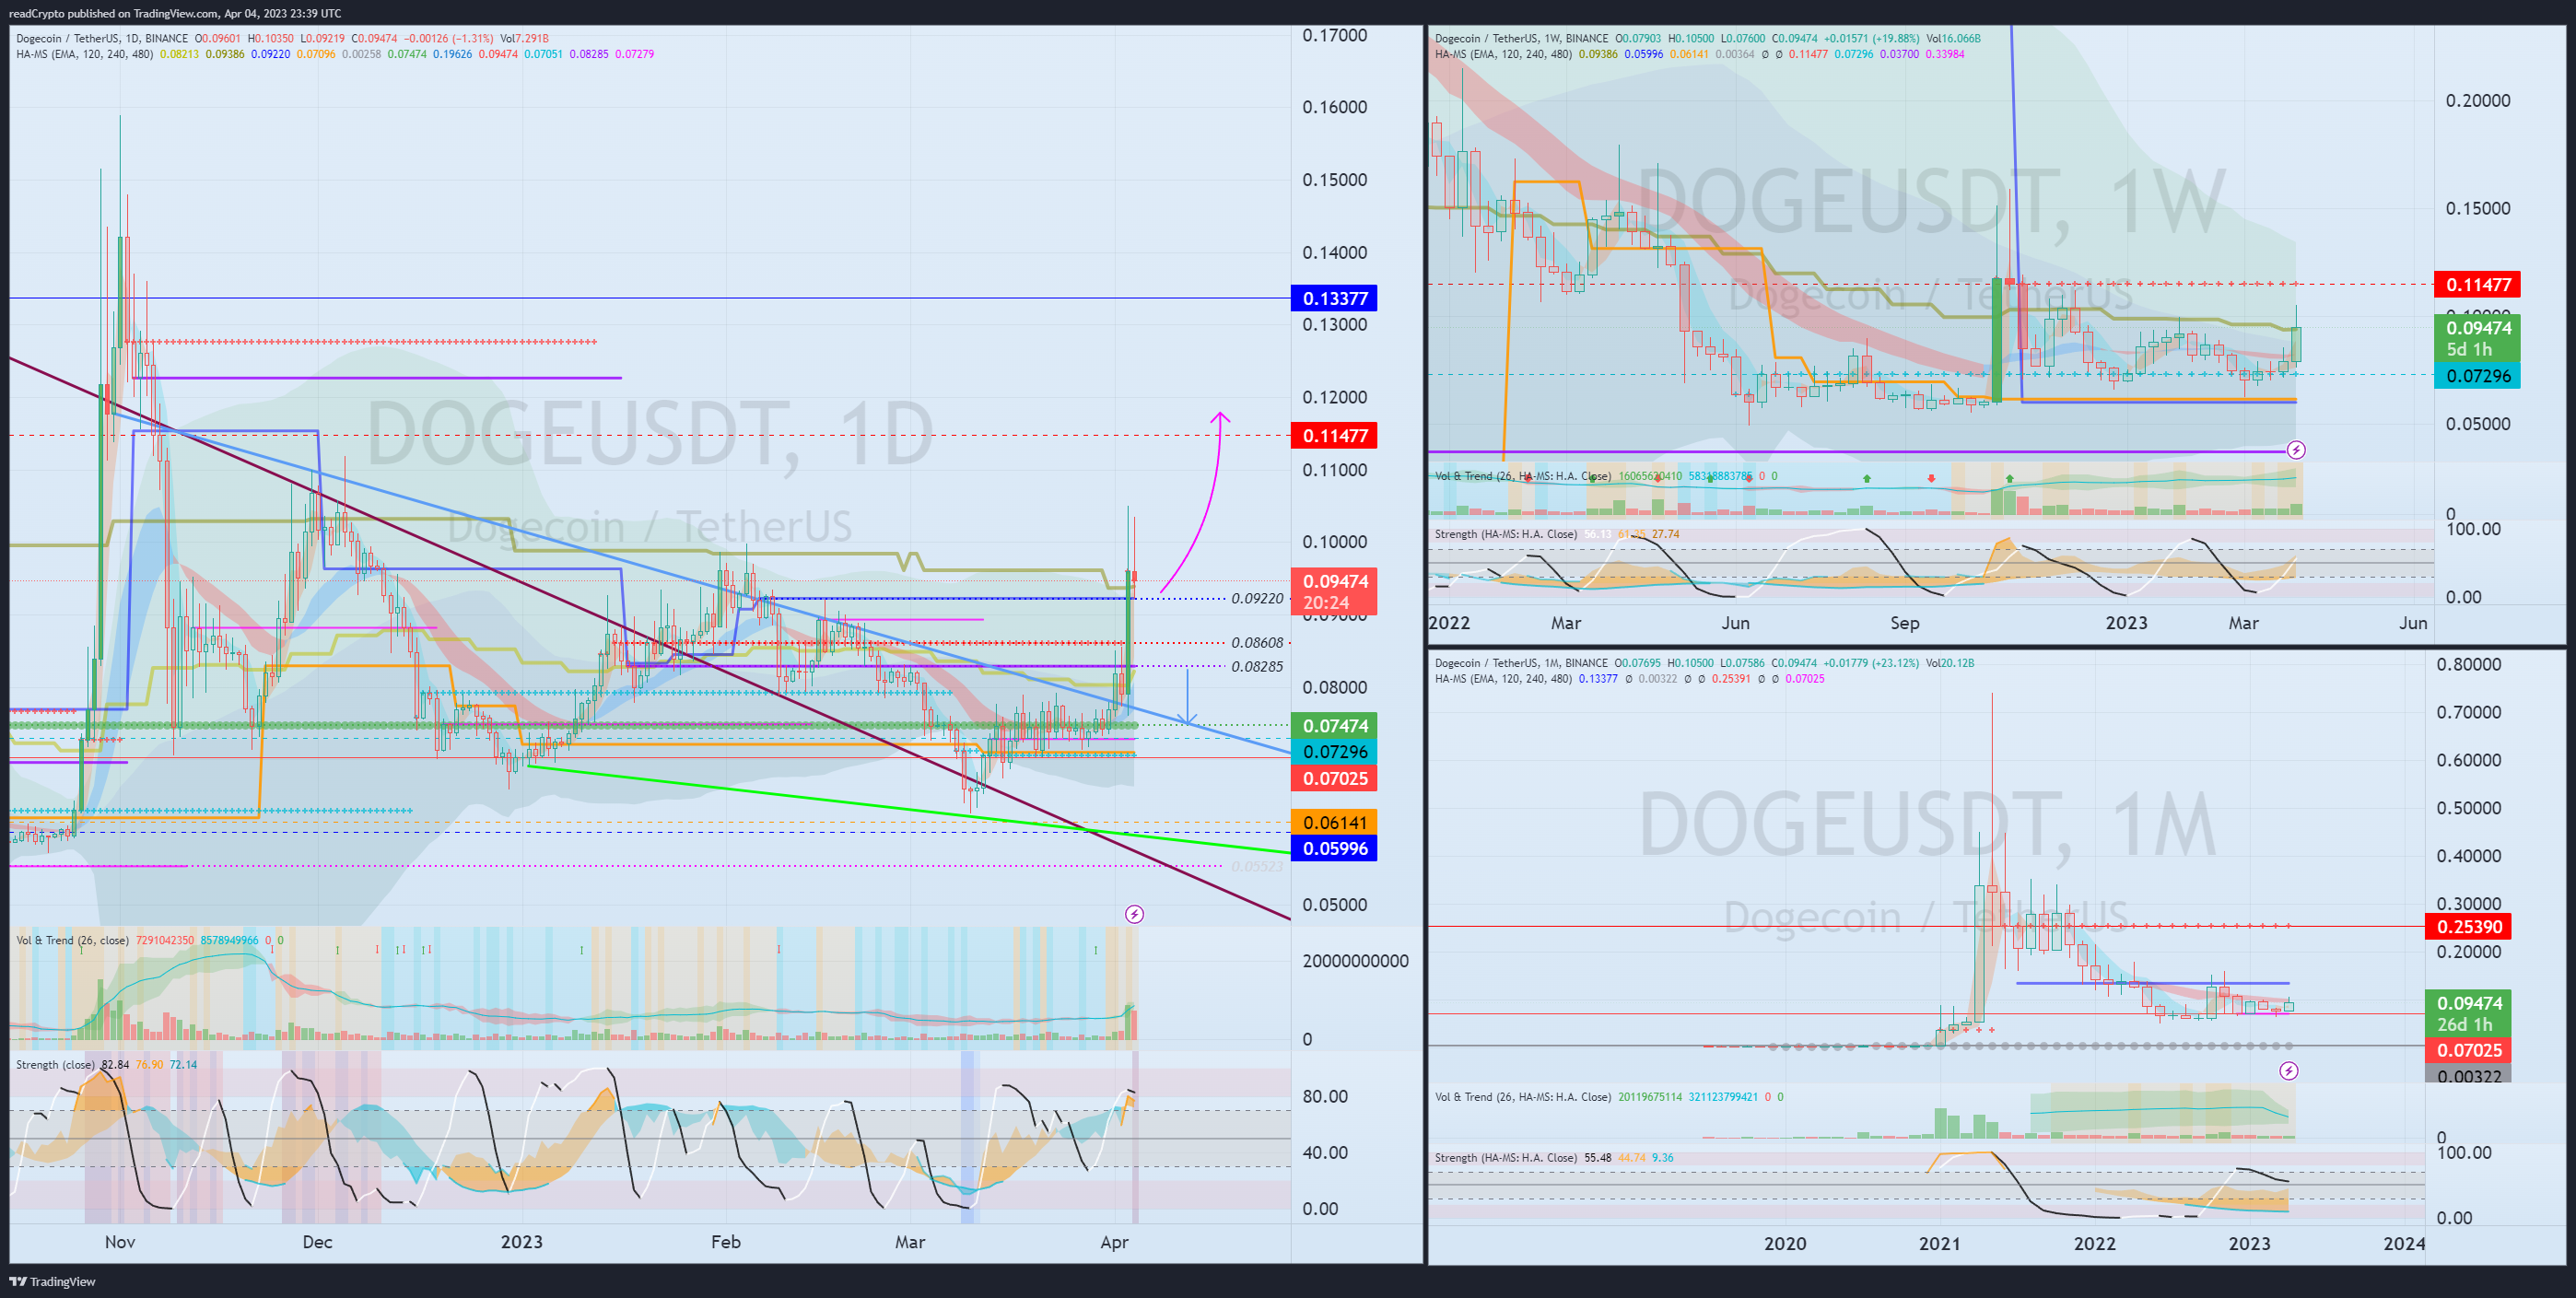Click the red 0.07025 price label on 1D chart
This screenshot has height=1298, width=2576.
coord(1334,779)
